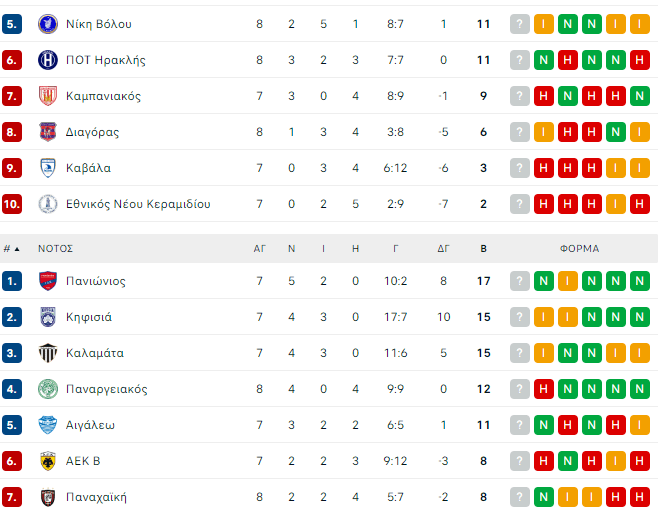The image size is (658, 513).
Task: Open the Εθνικός Νέου Κεραμιδίου team link
Action: 138,204
